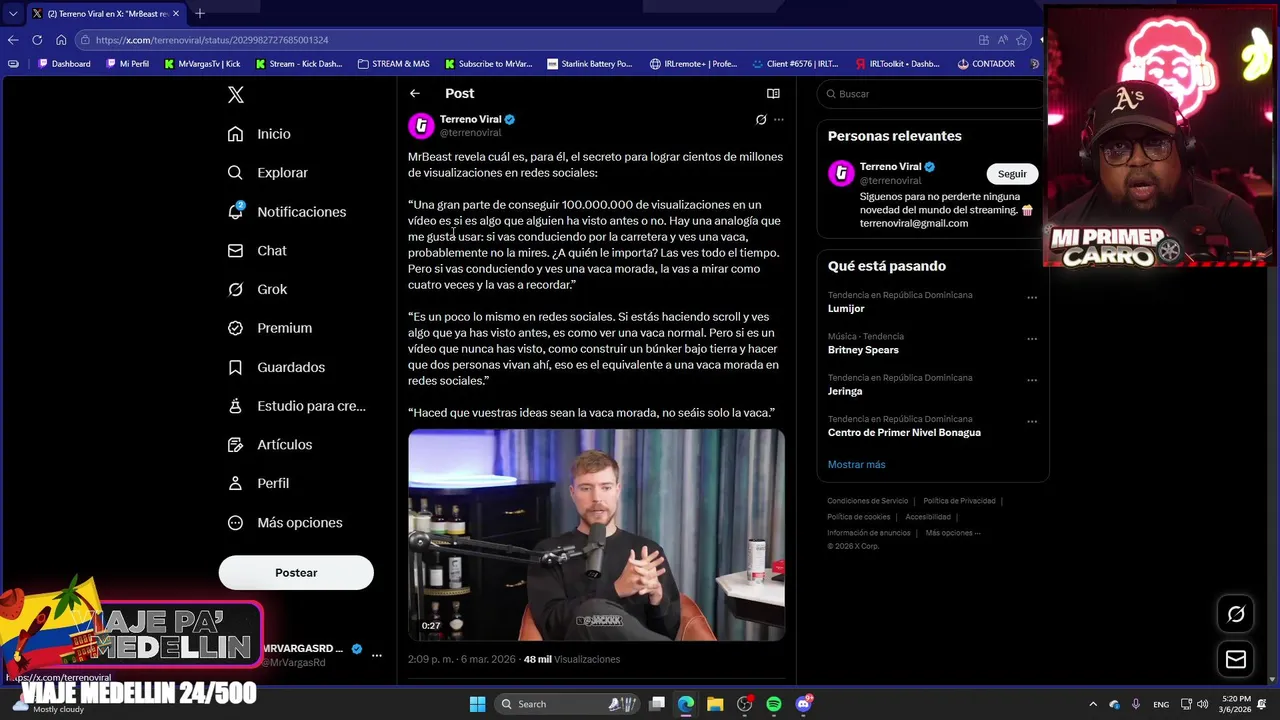Image resolution: width=1280 pixels, height=720 pixels.
Task: Open Explorar search icon in sidebar
Action: 235,173
